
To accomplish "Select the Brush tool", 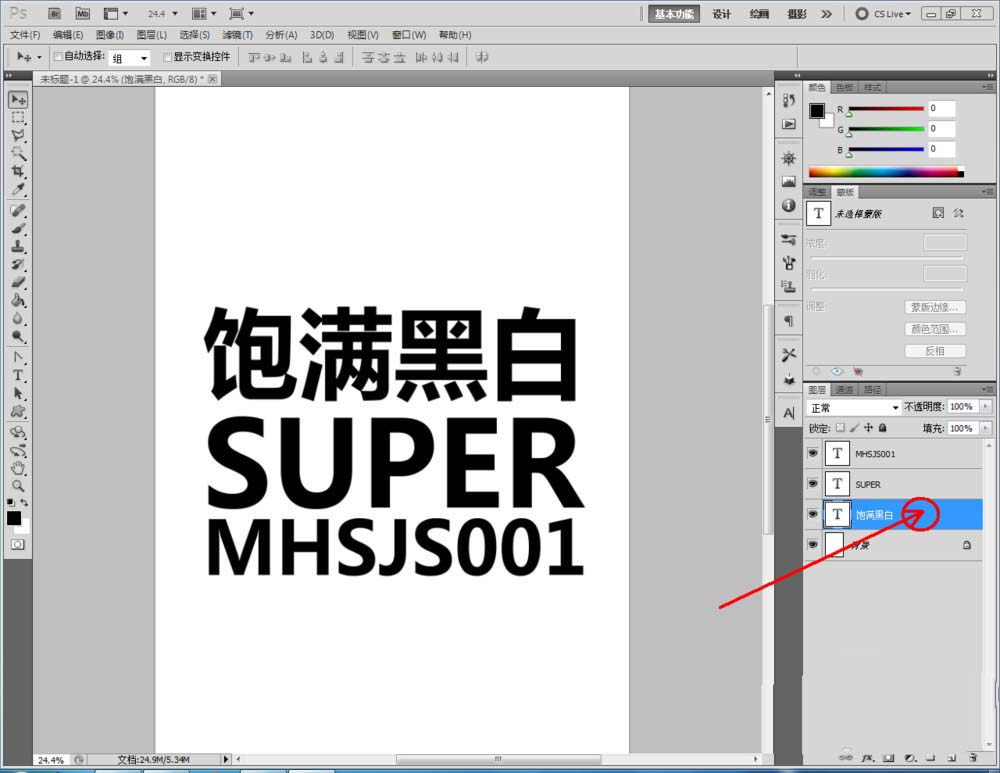I will (x=18, y=229).
